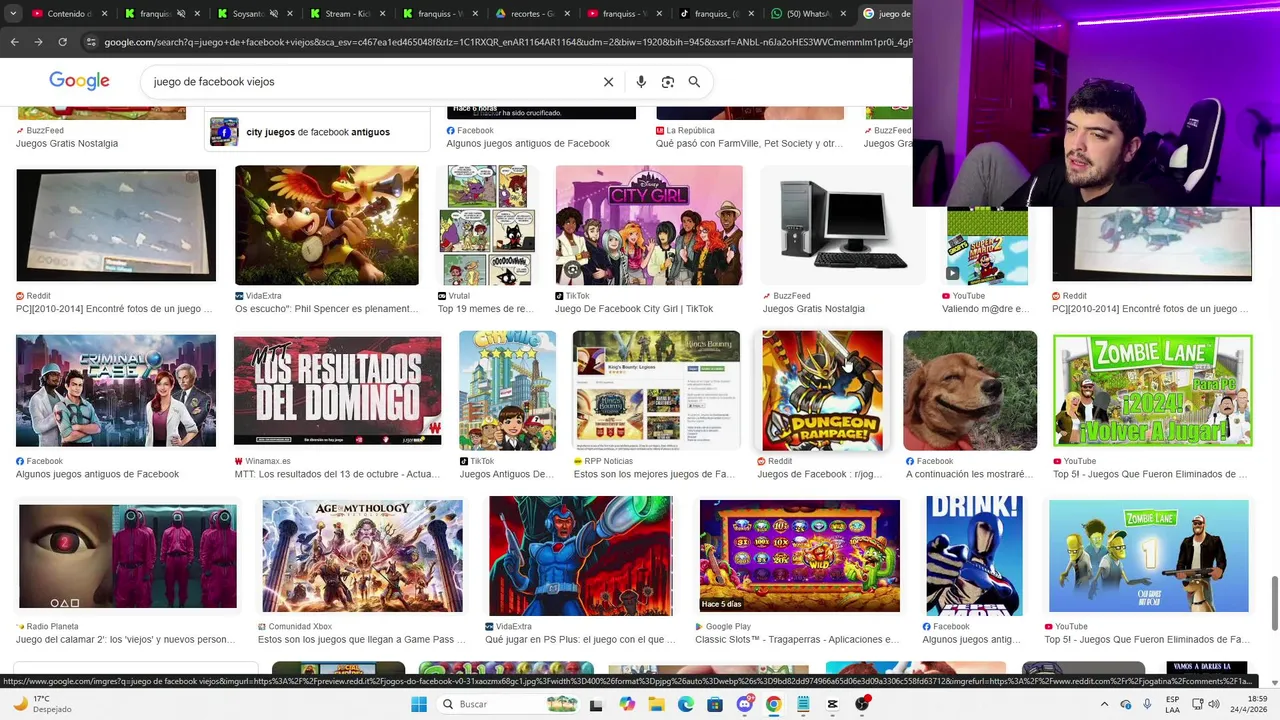Reload the current page

point(62,42)
